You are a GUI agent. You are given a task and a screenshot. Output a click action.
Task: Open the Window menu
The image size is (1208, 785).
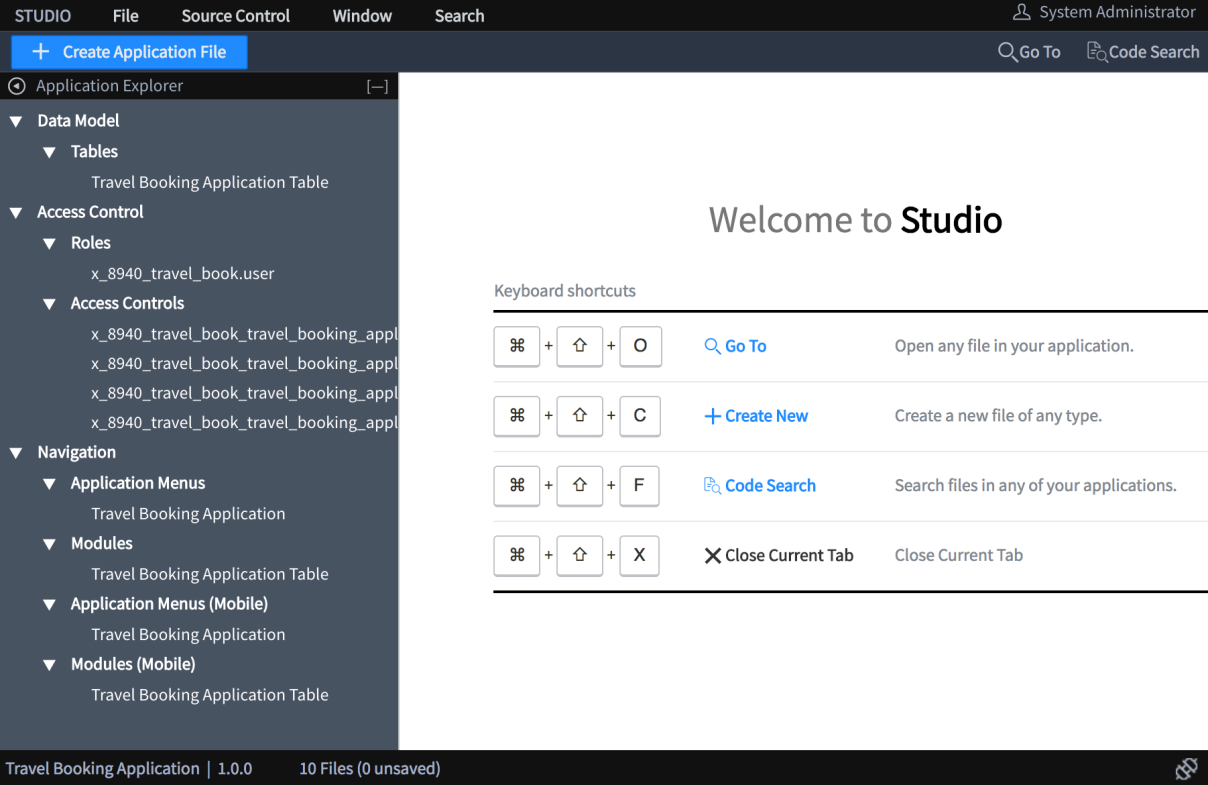click(x=361, y=15)
